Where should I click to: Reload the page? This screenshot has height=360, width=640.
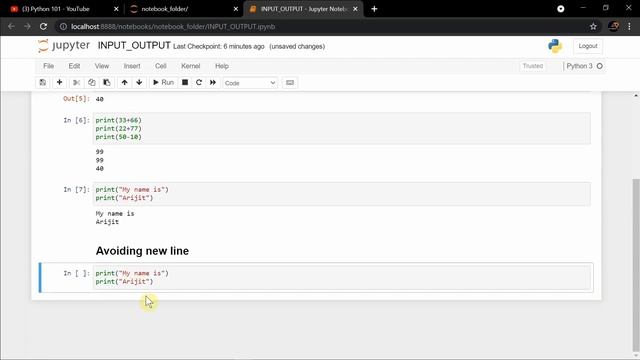[43, 27]
